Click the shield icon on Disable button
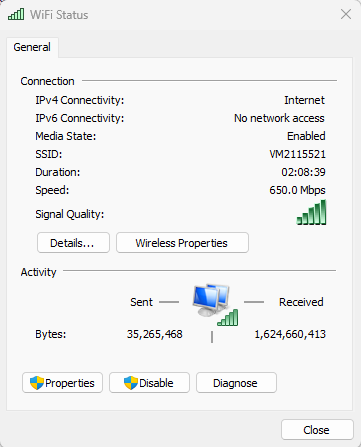 click(x=131, y=383)
